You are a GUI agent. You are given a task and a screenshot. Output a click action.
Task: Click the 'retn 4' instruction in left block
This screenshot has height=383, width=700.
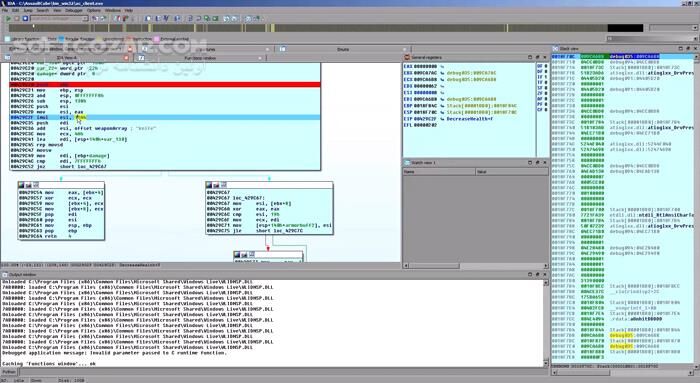(x=45, y=236)
